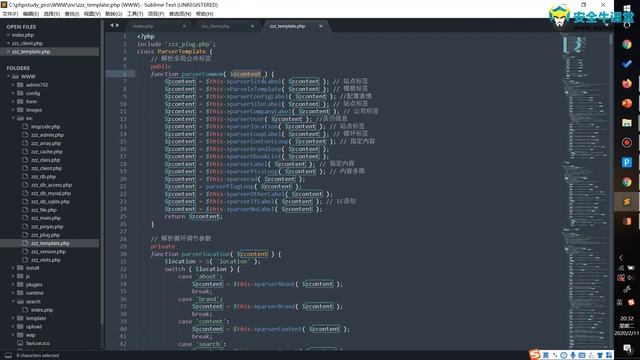This screenshot has width=640, height=360.
Task: Expand the admin702 folder
Action: coord(13,85)
